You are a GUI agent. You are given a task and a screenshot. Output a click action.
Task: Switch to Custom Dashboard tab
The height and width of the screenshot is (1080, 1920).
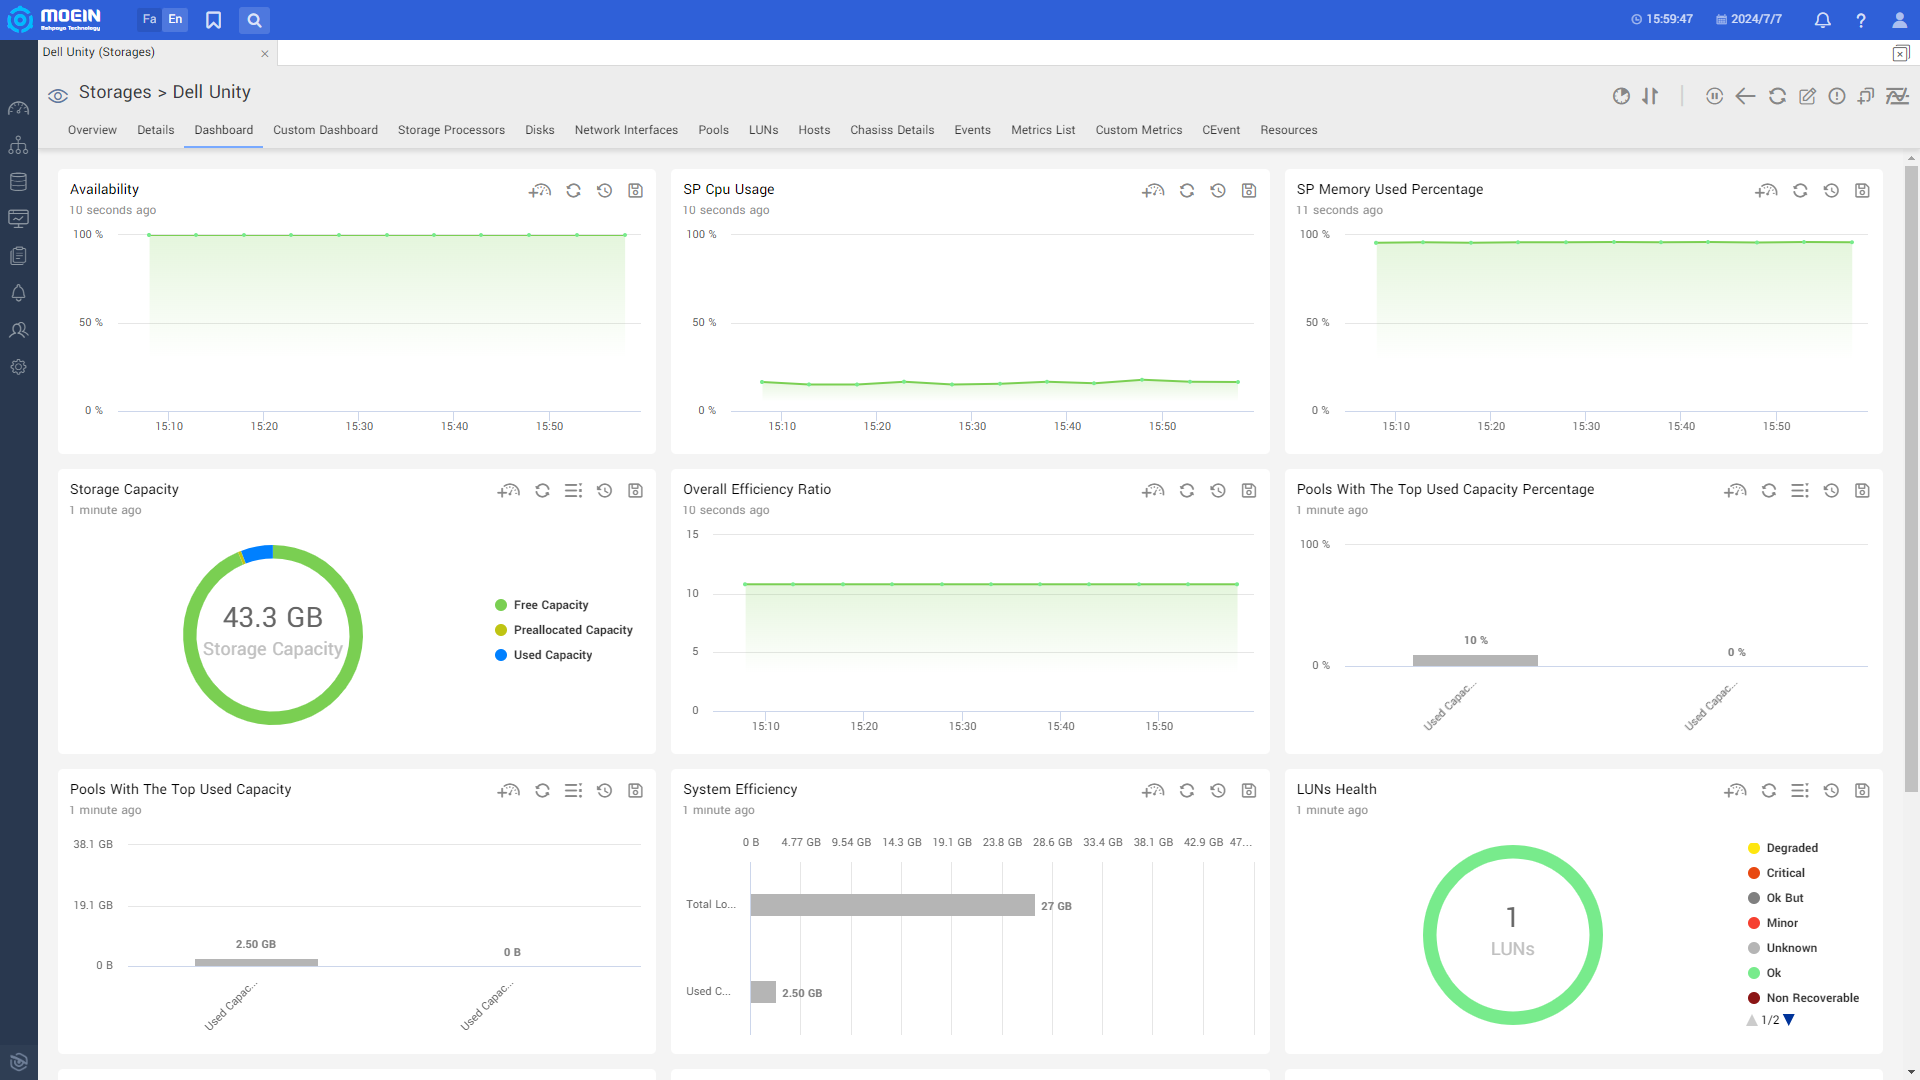click(x=325, y=130)
